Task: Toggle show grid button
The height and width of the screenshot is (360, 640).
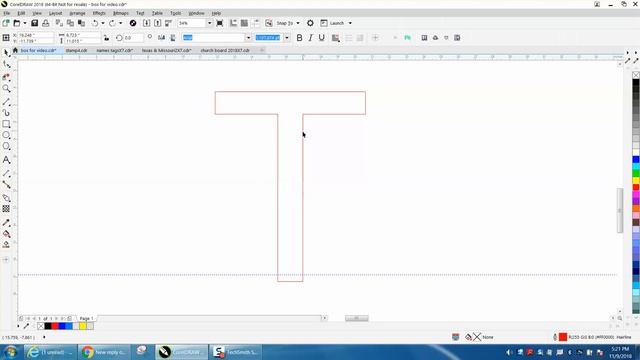Action: (x=244, y=23)
